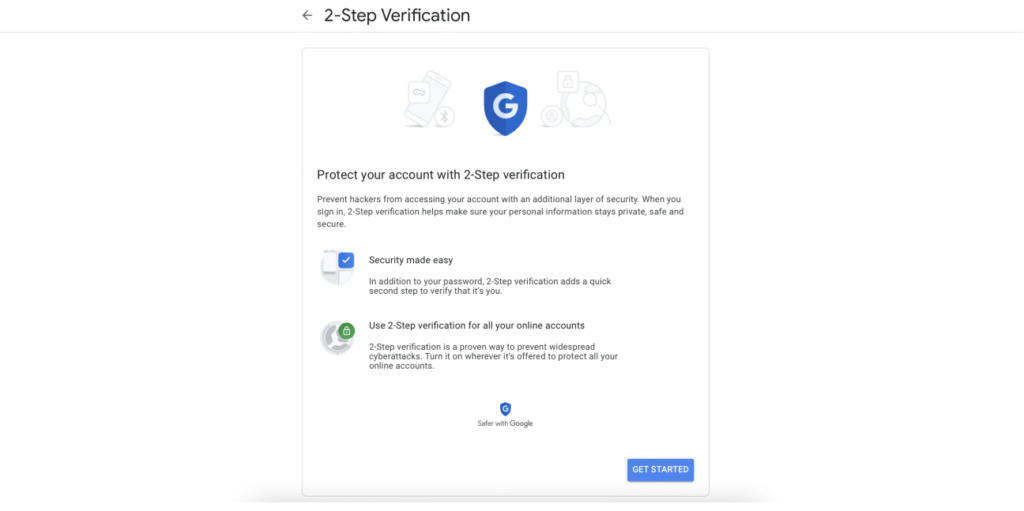Click the Bluetooth symbol icon

tap(445, 117)
